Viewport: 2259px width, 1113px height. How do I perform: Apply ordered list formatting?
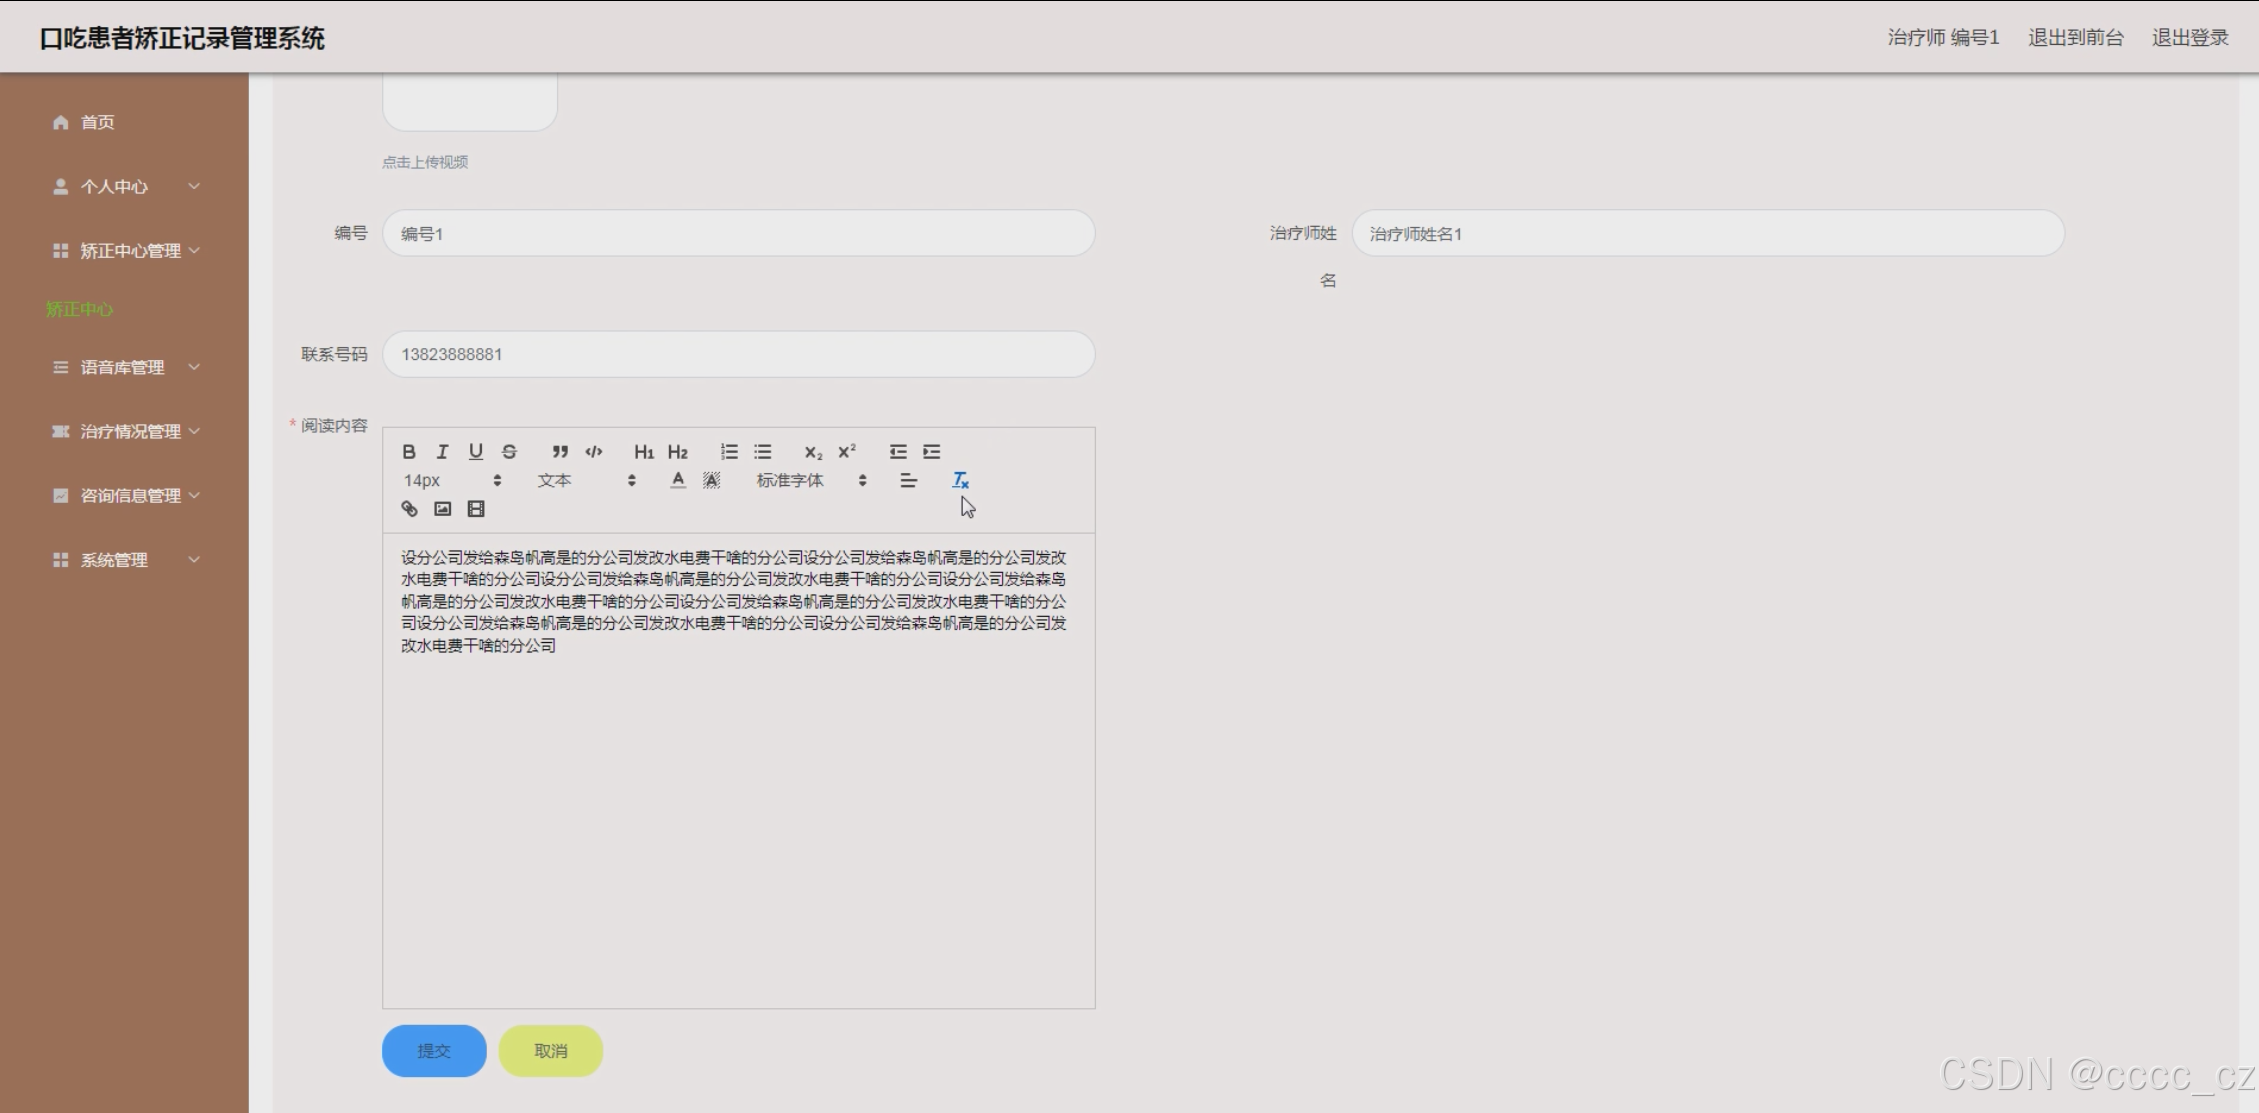pos(729,452)
